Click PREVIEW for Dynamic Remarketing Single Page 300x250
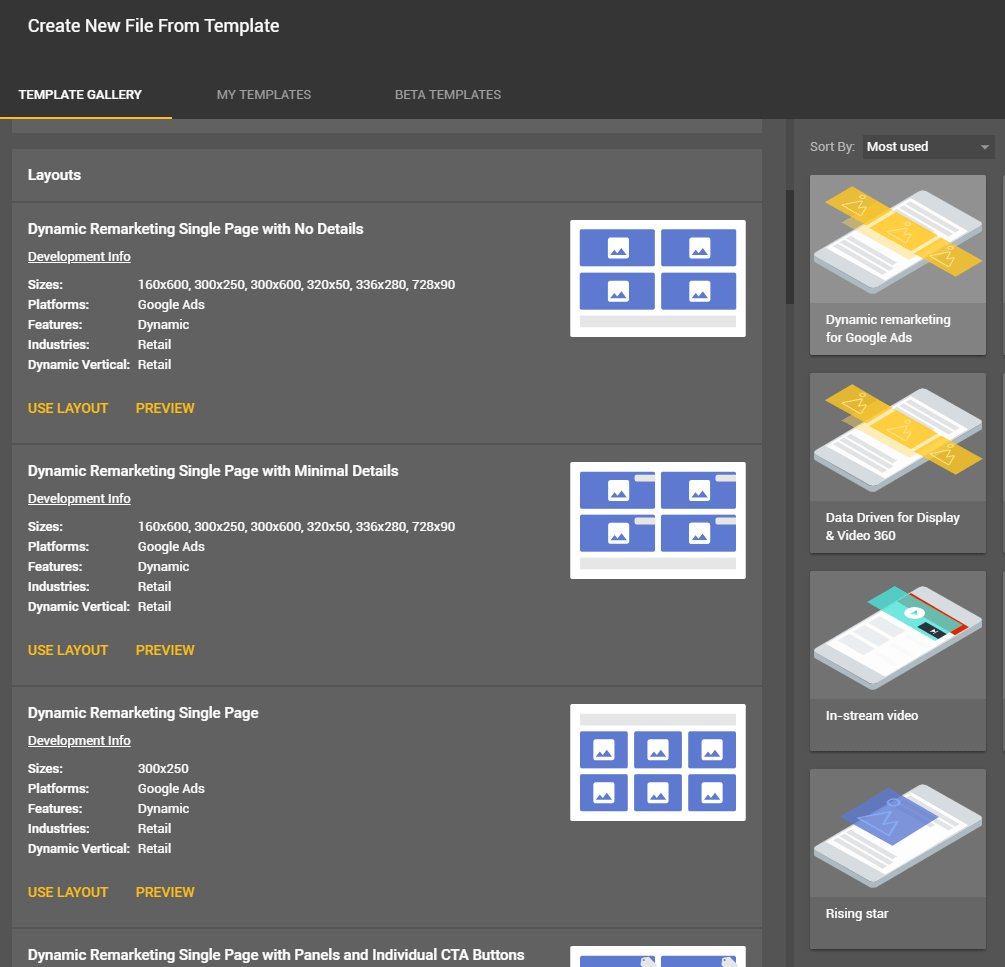 (165, 892)
